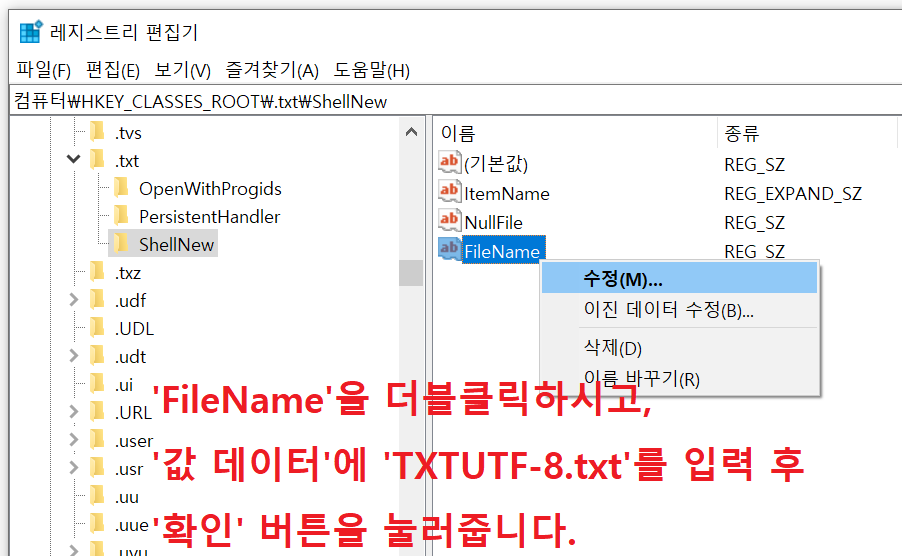Viewport: 902px width, 556px height.
Task: Select the PersistentHandler key
Action: coord(209,216)
